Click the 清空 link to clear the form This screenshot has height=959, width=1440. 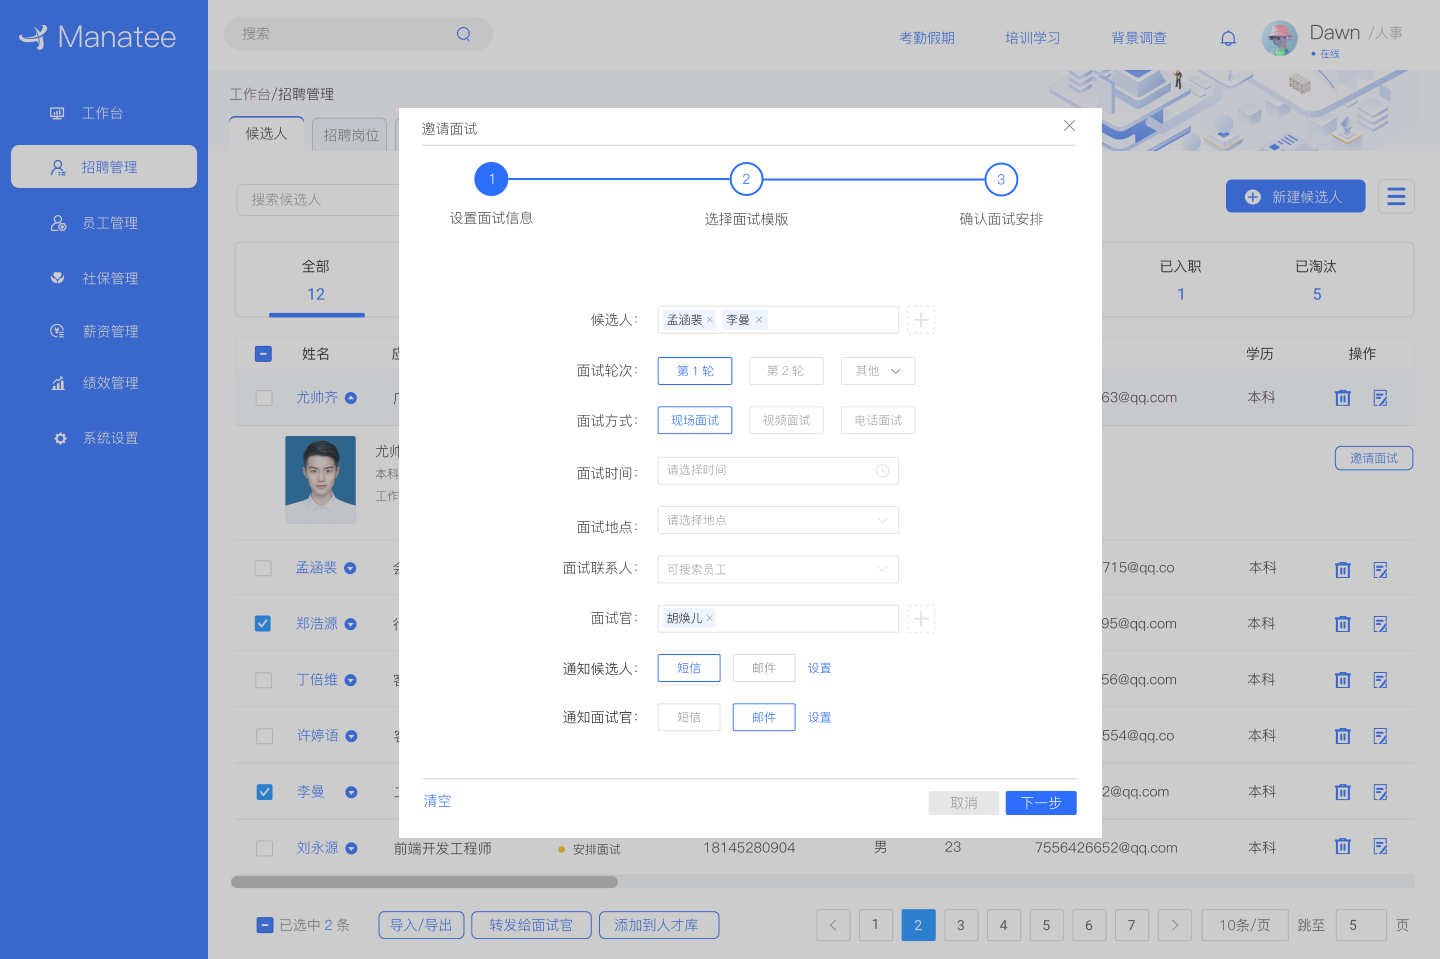point(437,801)
